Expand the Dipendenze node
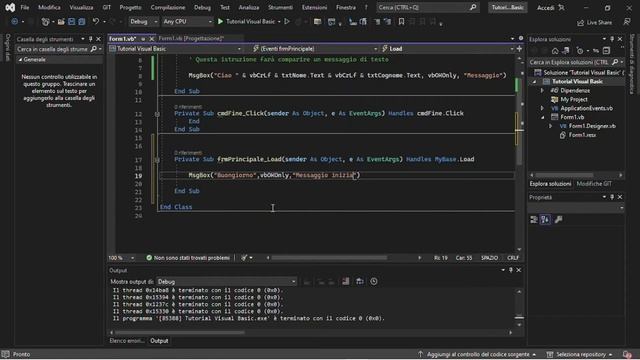 (542, 91)
